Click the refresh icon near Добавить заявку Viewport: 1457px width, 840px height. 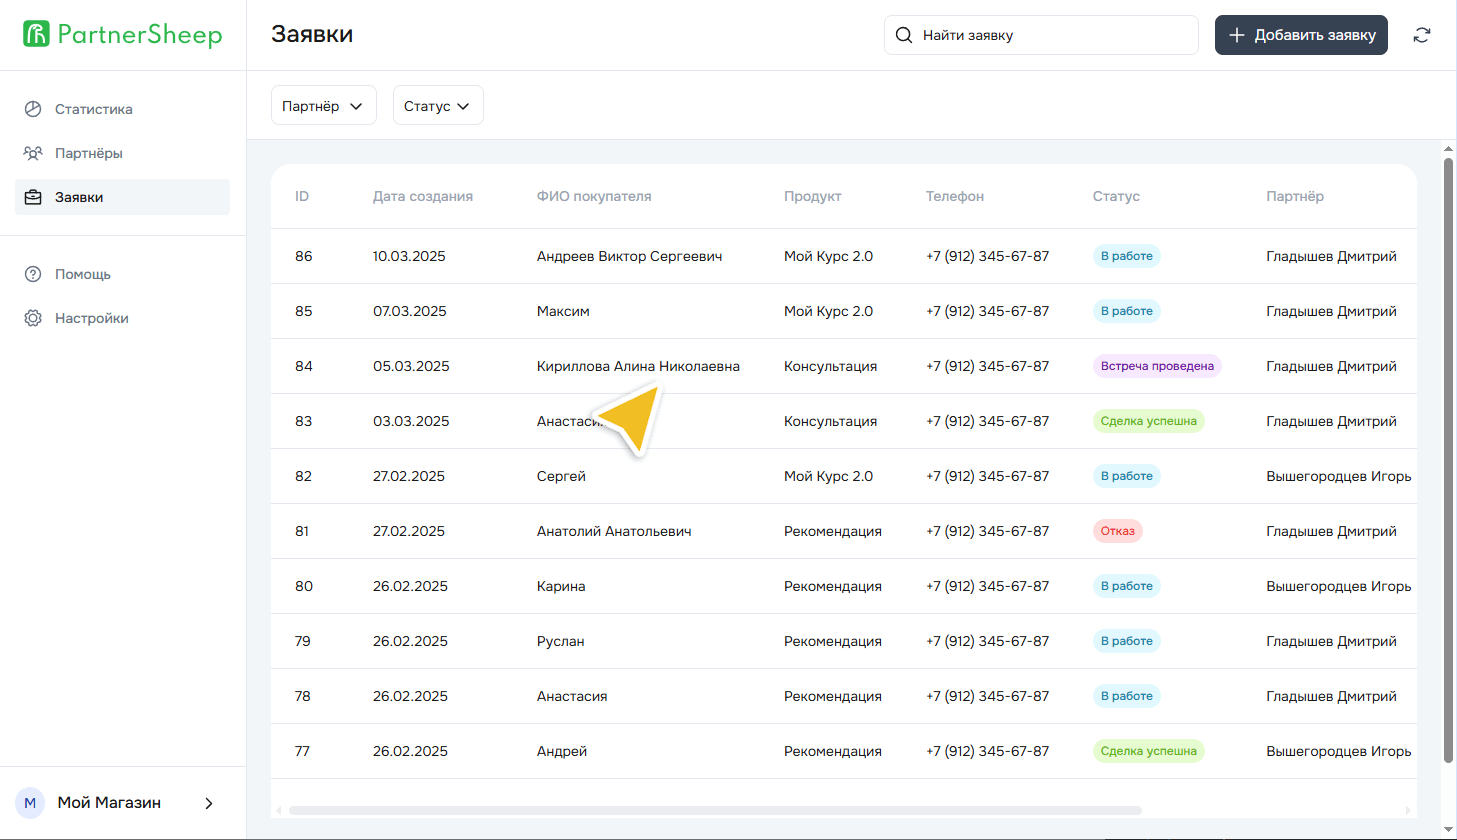point(1421,34)
